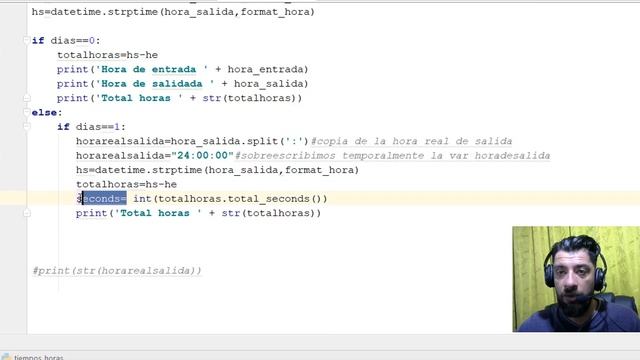Click fold end marker beside print('Total horas ' under dias==0

pyautogui.click(x=27, y=98)
